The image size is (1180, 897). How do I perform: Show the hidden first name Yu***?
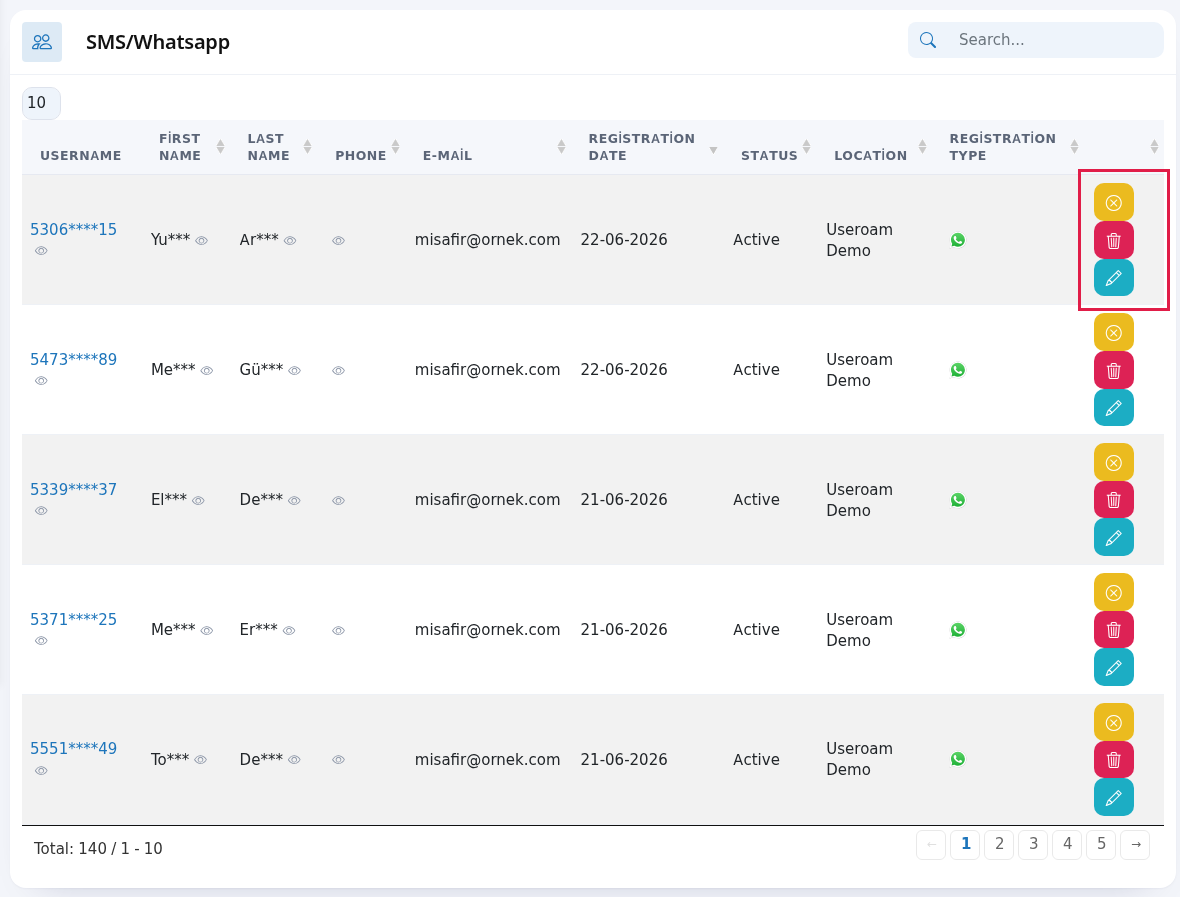(x=202, y=241)
